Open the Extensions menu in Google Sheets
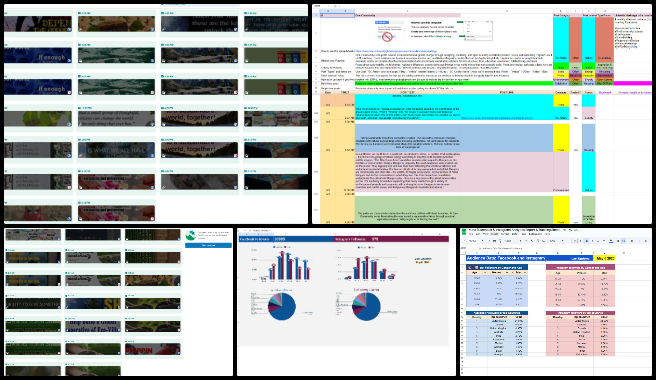 [x=535, y=234]
